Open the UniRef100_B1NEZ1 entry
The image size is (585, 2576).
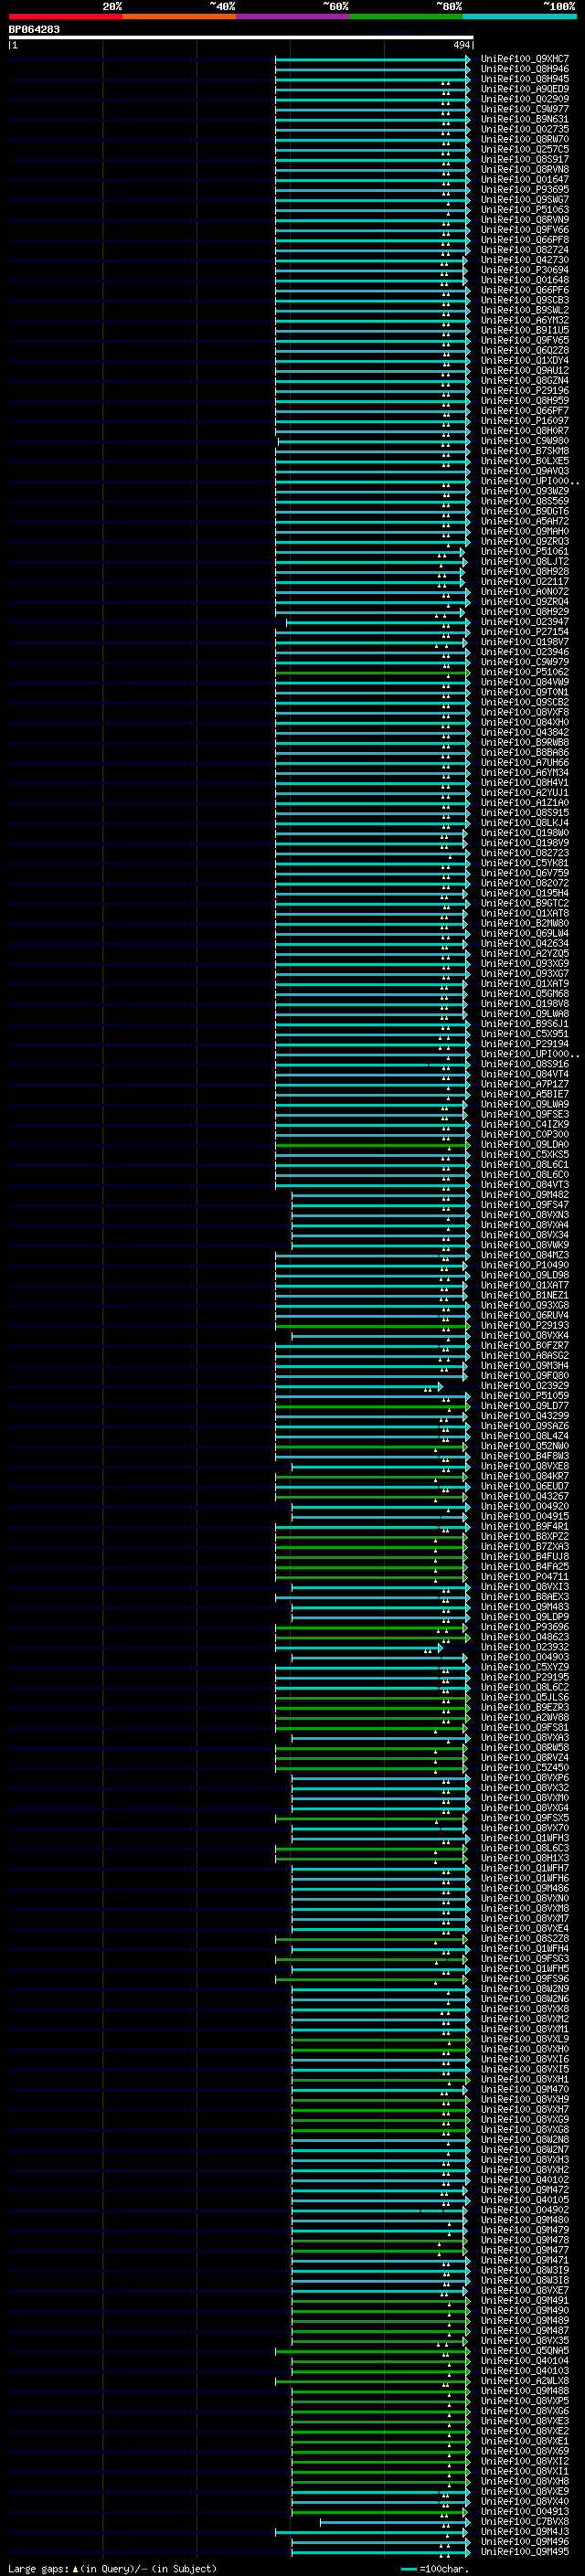525,1296
